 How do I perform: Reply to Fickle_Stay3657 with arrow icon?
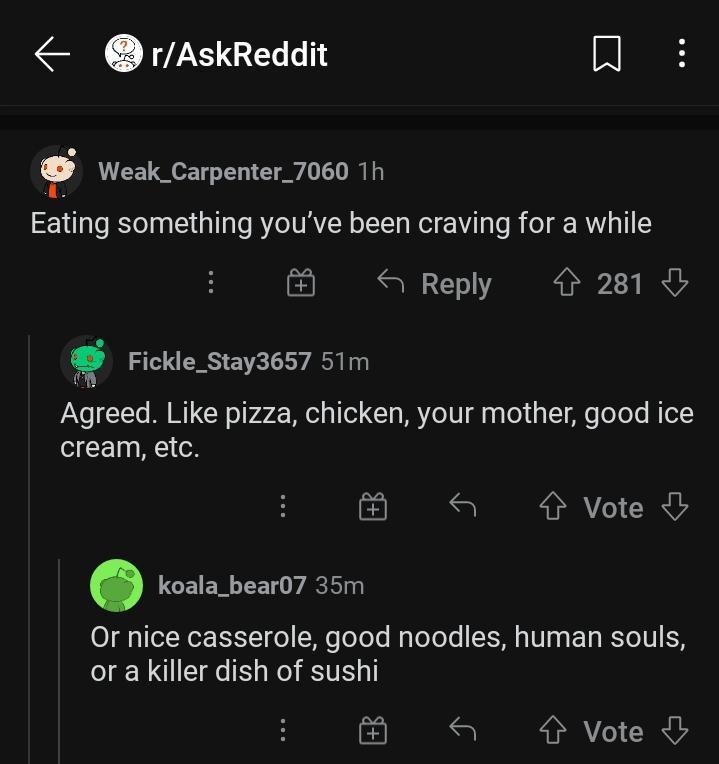point(462,508)
